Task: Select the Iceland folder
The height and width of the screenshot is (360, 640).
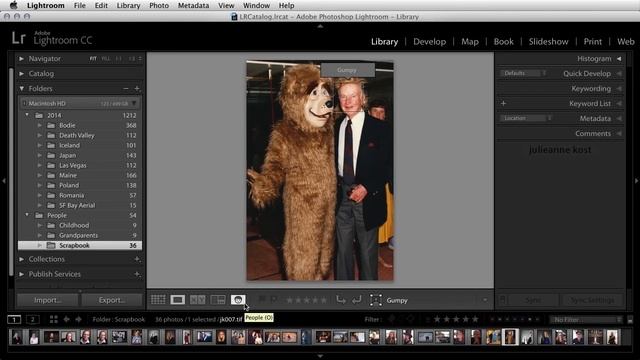Action: tap(69, 145)
